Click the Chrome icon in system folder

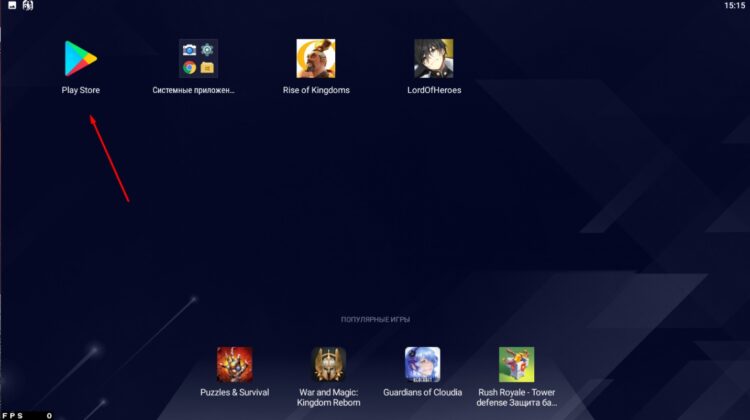(189, 68)
